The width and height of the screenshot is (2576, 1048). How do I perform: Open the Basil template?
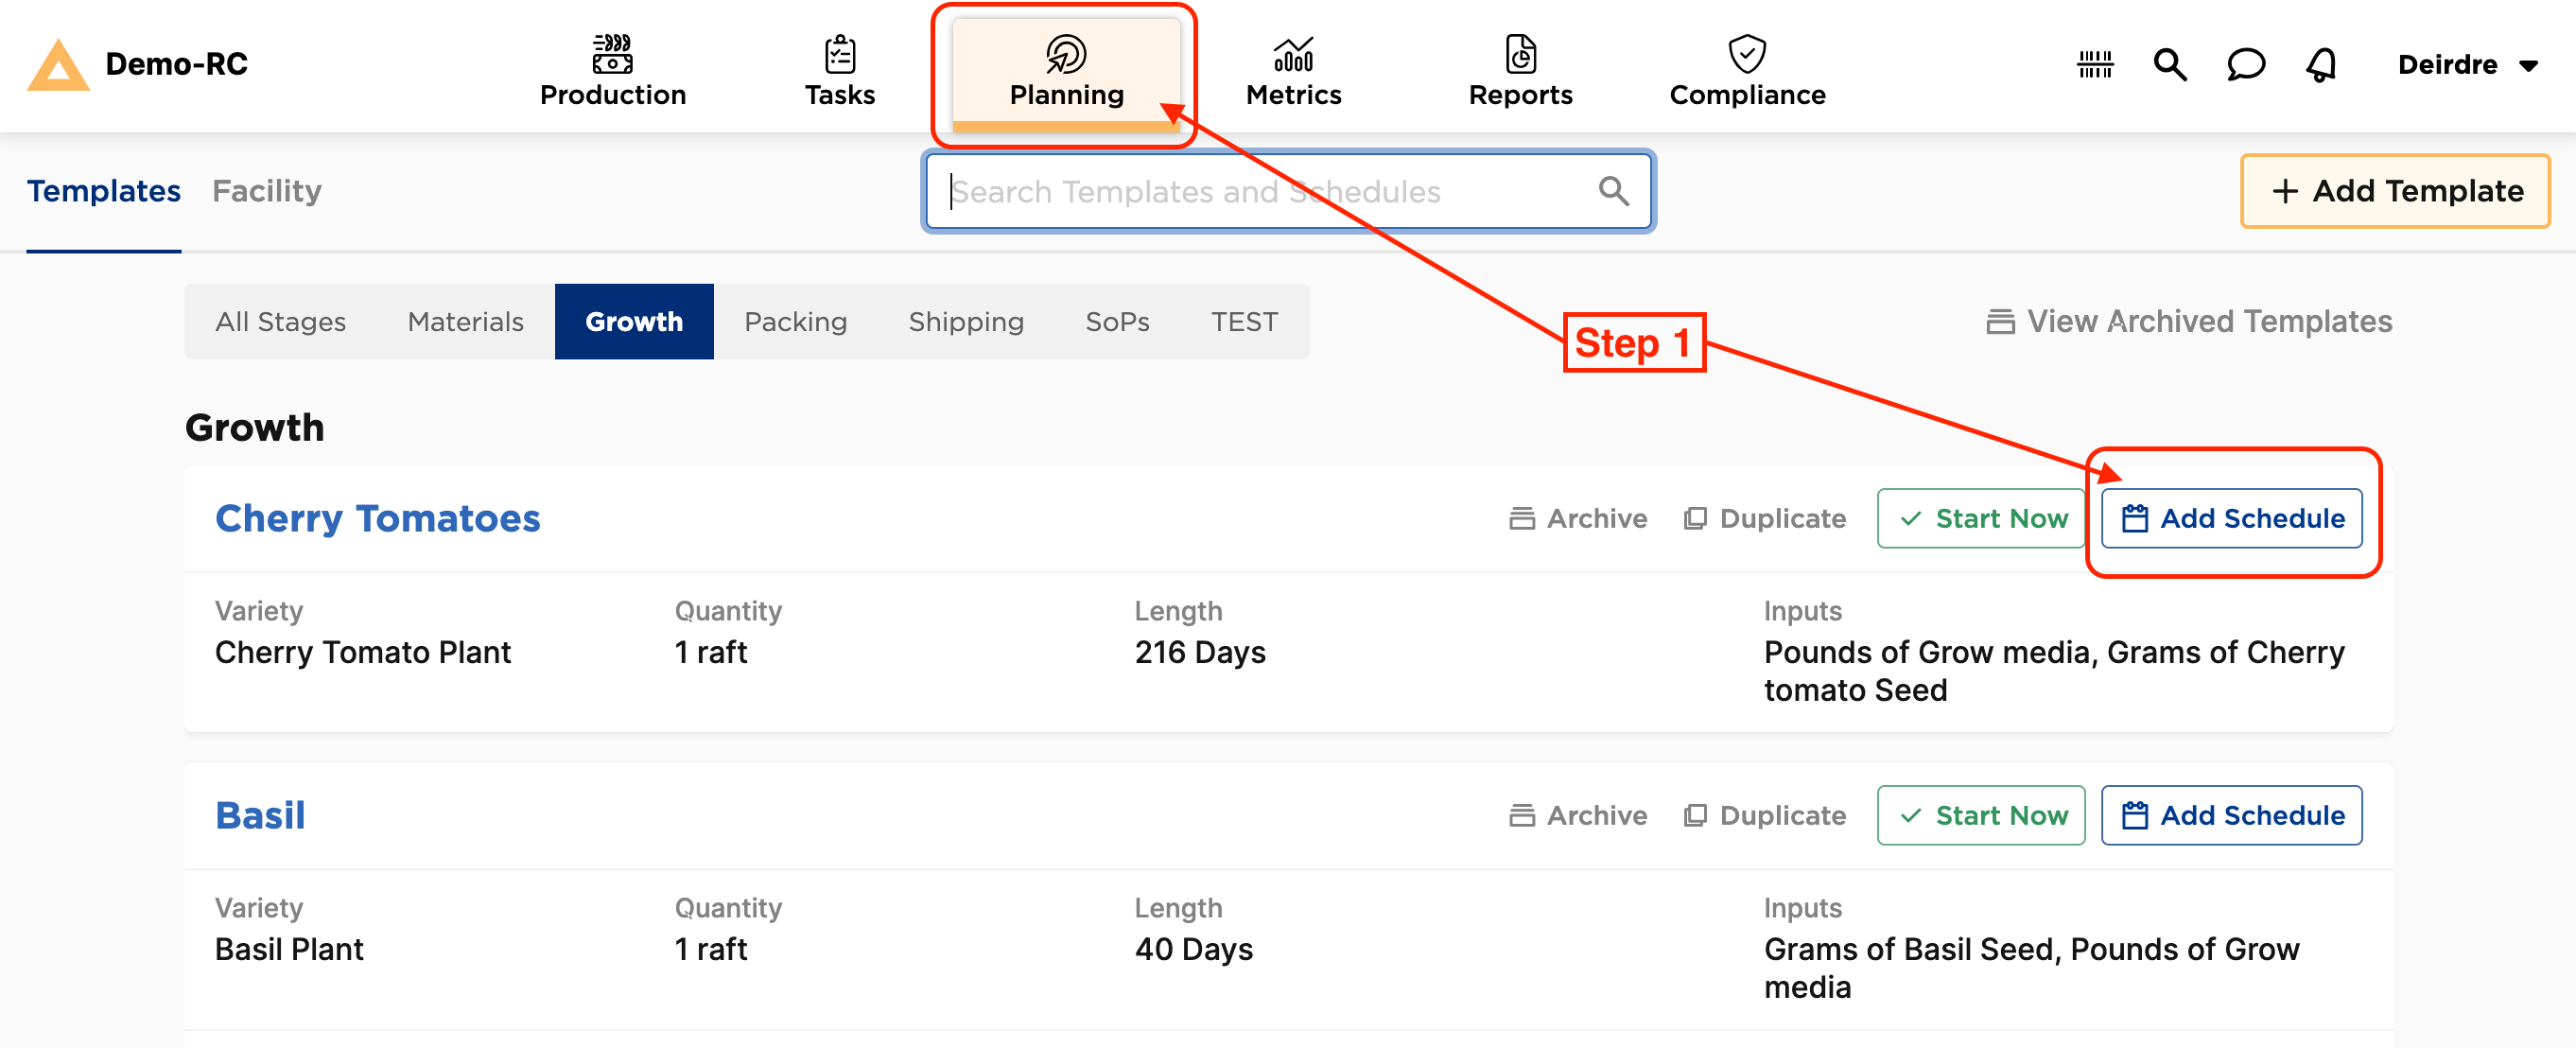tap(260, 816)
